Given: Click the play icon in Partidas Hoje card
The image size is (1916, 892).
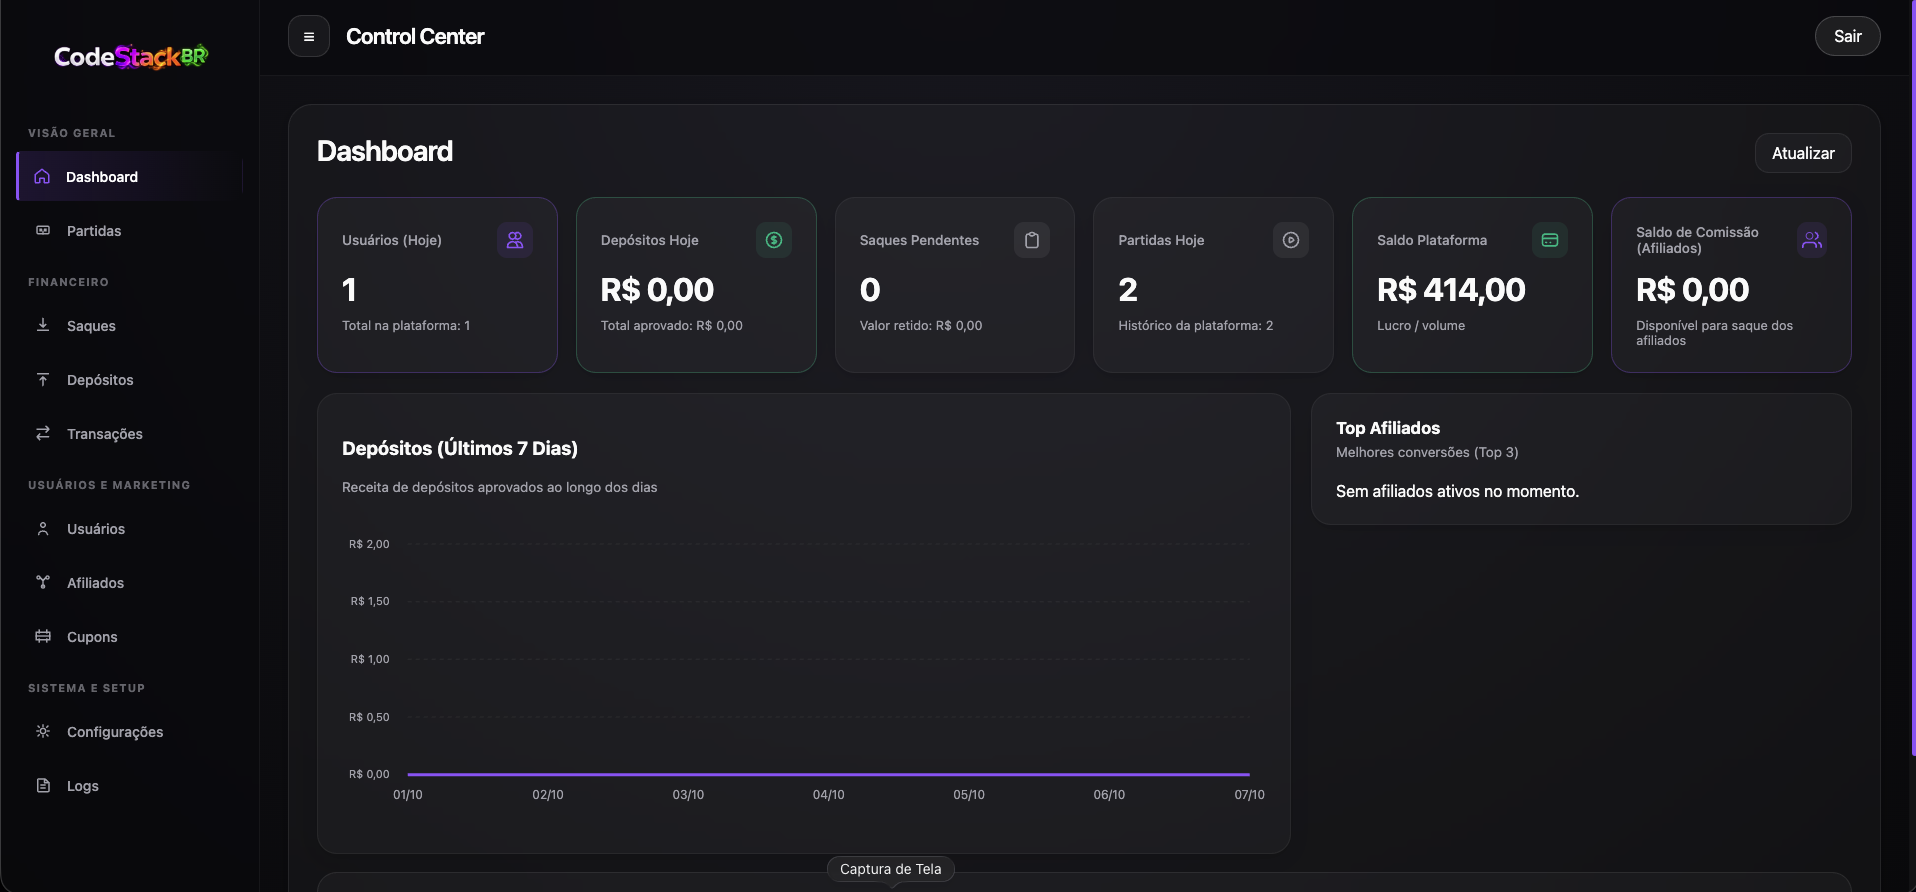Looking at the screenshot, I should click(x=1291, y=240).
